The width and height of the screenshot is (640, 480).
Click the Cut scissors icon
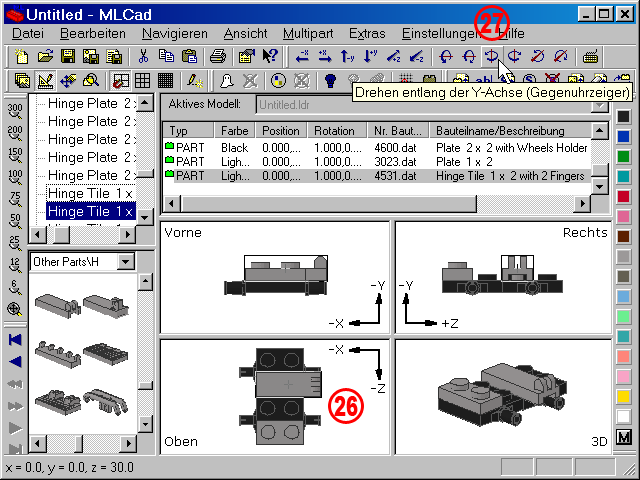(143, 56)
